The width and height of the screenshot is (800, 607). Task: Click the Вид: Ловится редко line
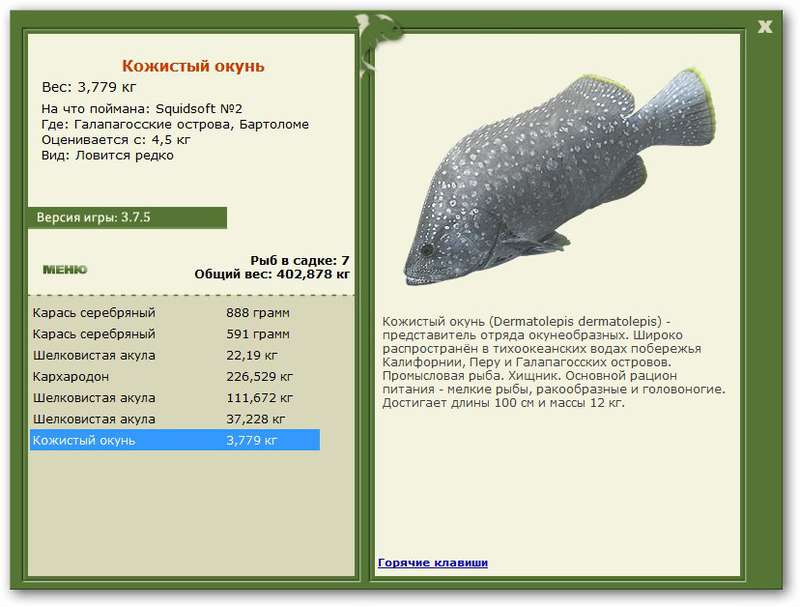(x=107, y=155)
